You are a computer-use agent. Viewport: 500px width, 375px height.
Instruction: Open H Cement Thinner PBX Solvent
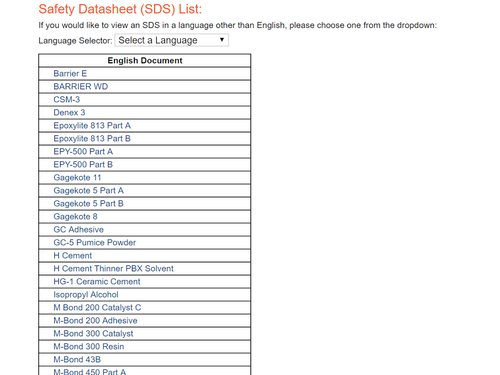[113, 269]
